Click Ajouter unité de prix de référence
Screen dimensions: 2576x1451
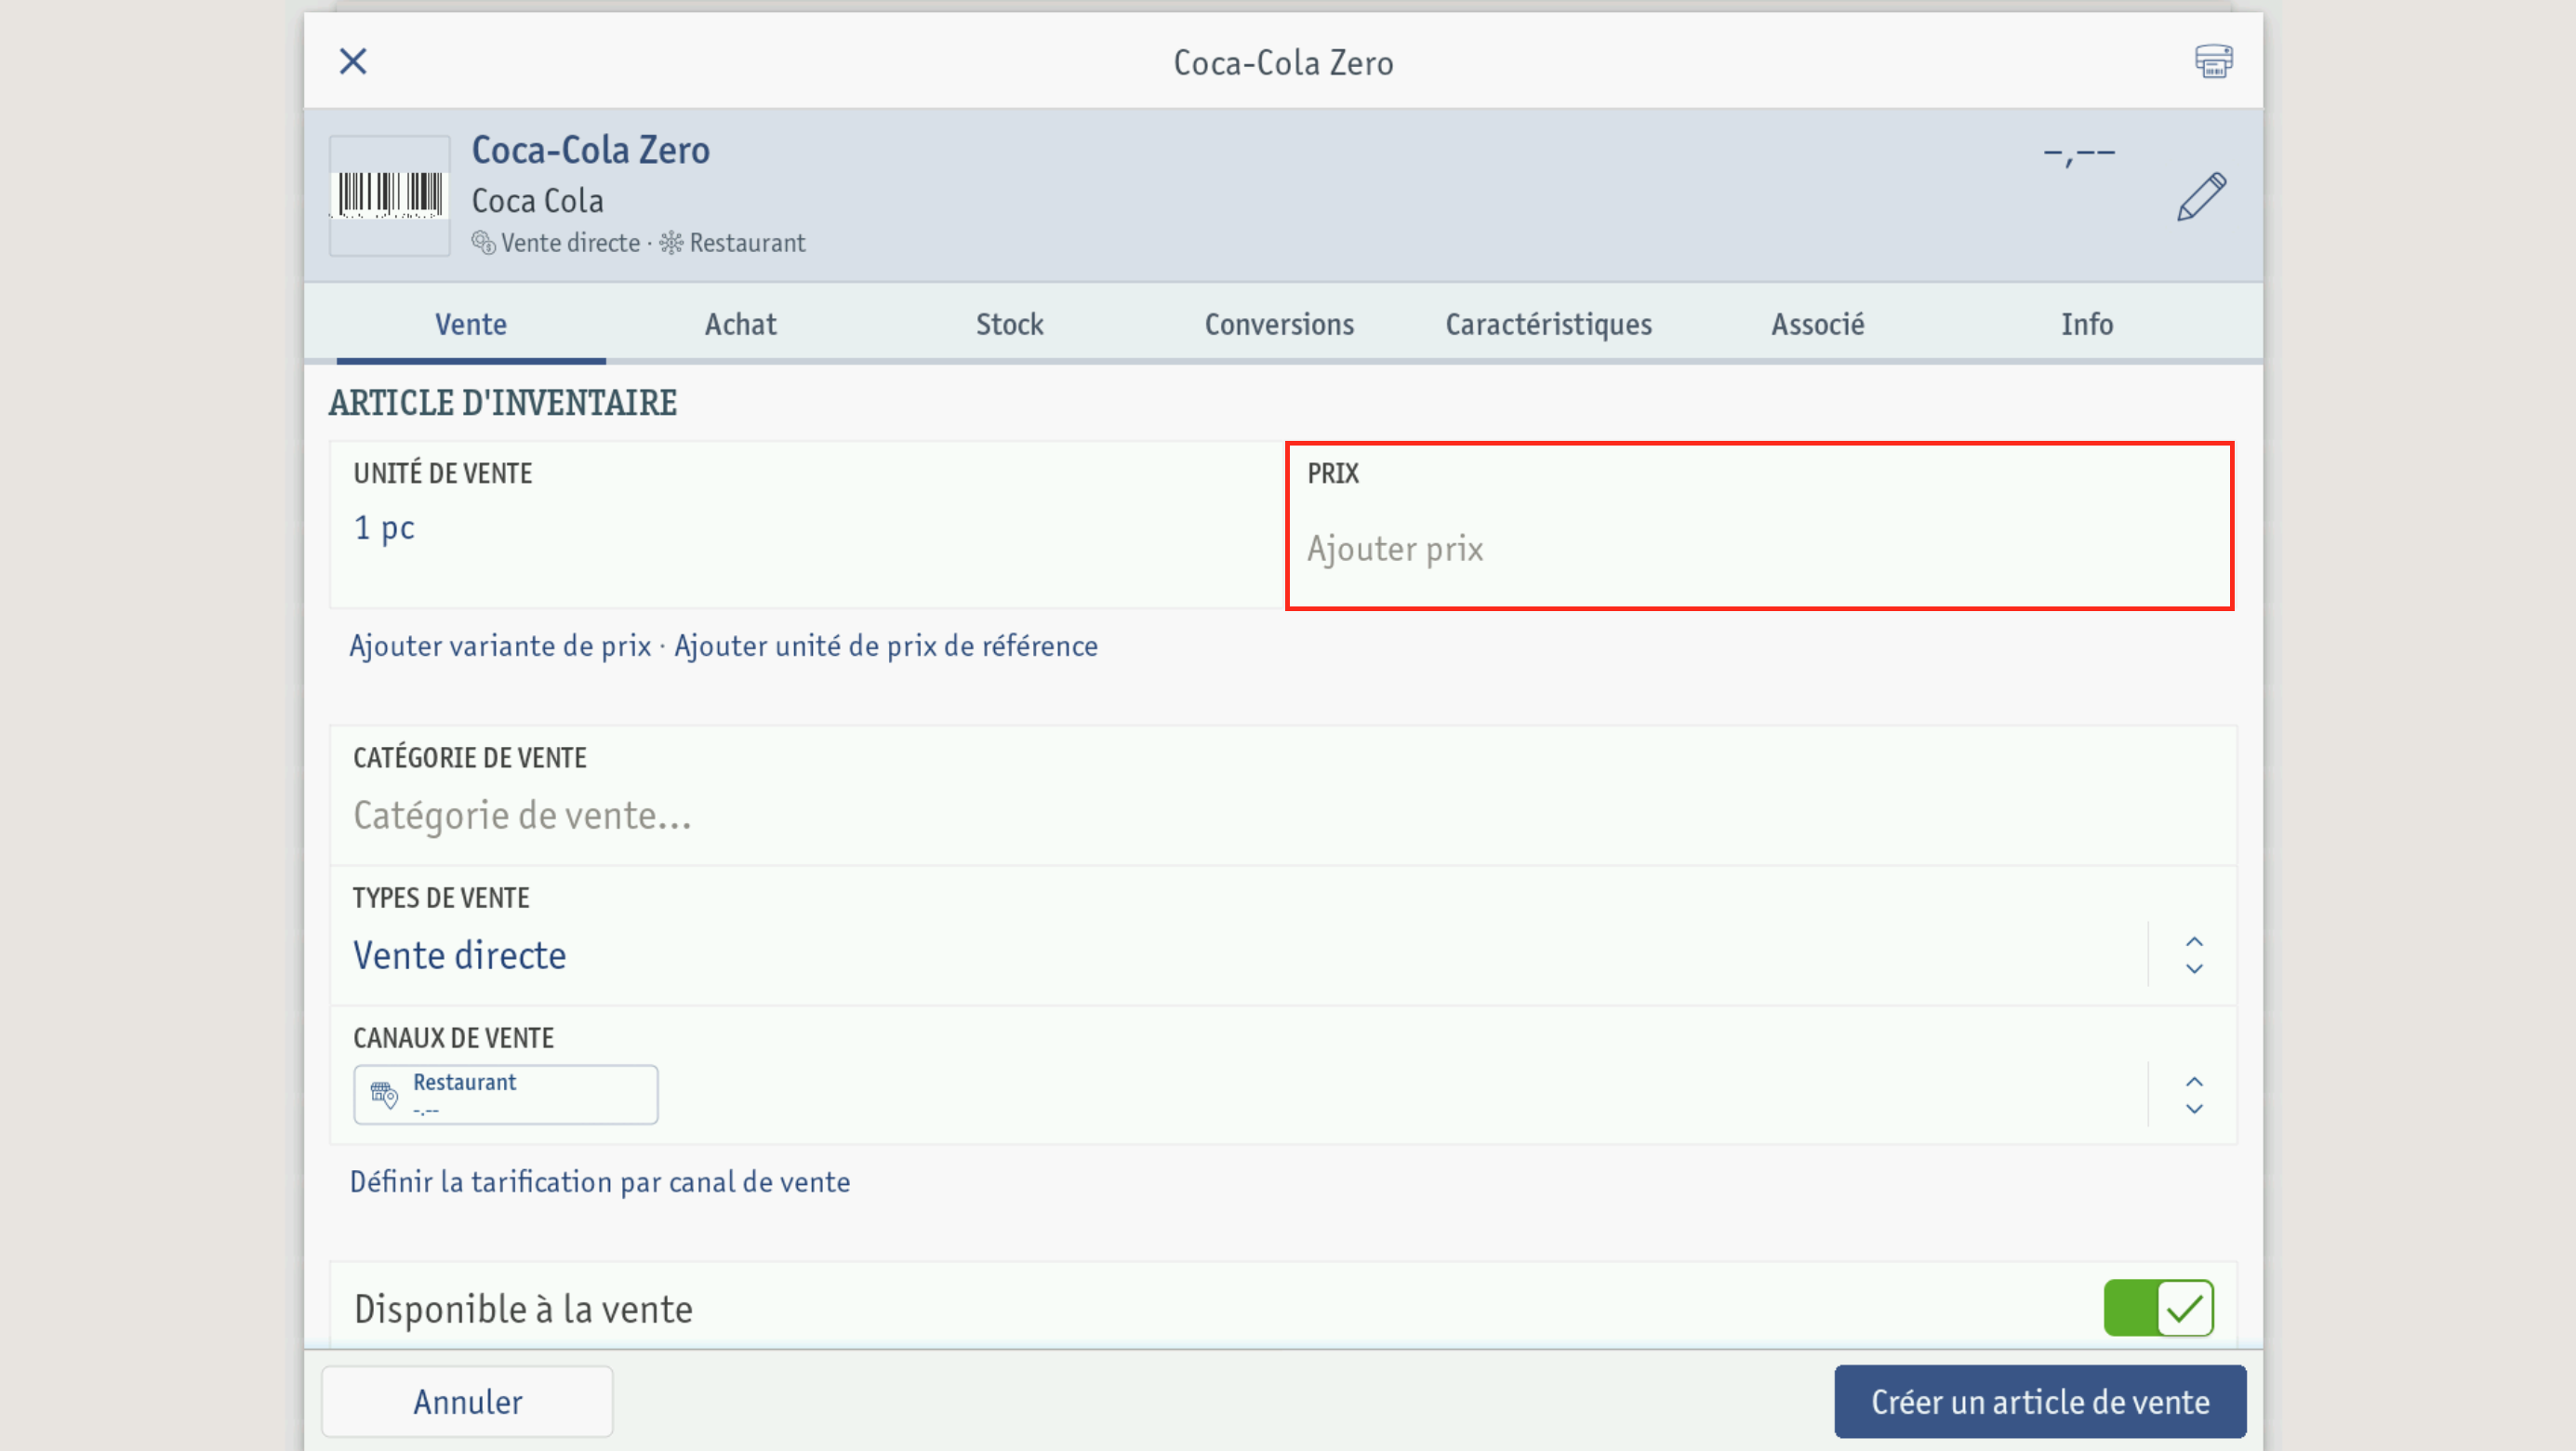[886, 646]
